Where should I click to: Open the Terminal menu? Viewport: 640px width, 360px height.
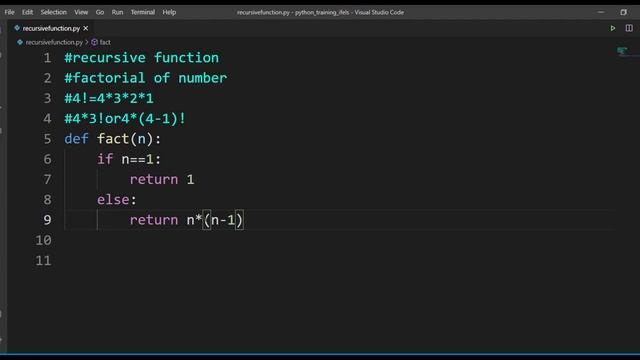click(142, 12)
